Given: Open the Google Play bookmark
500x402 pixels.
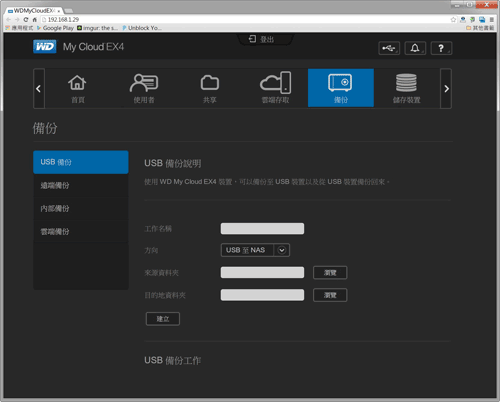Looking at the screenshot, I should pos(55,28).
